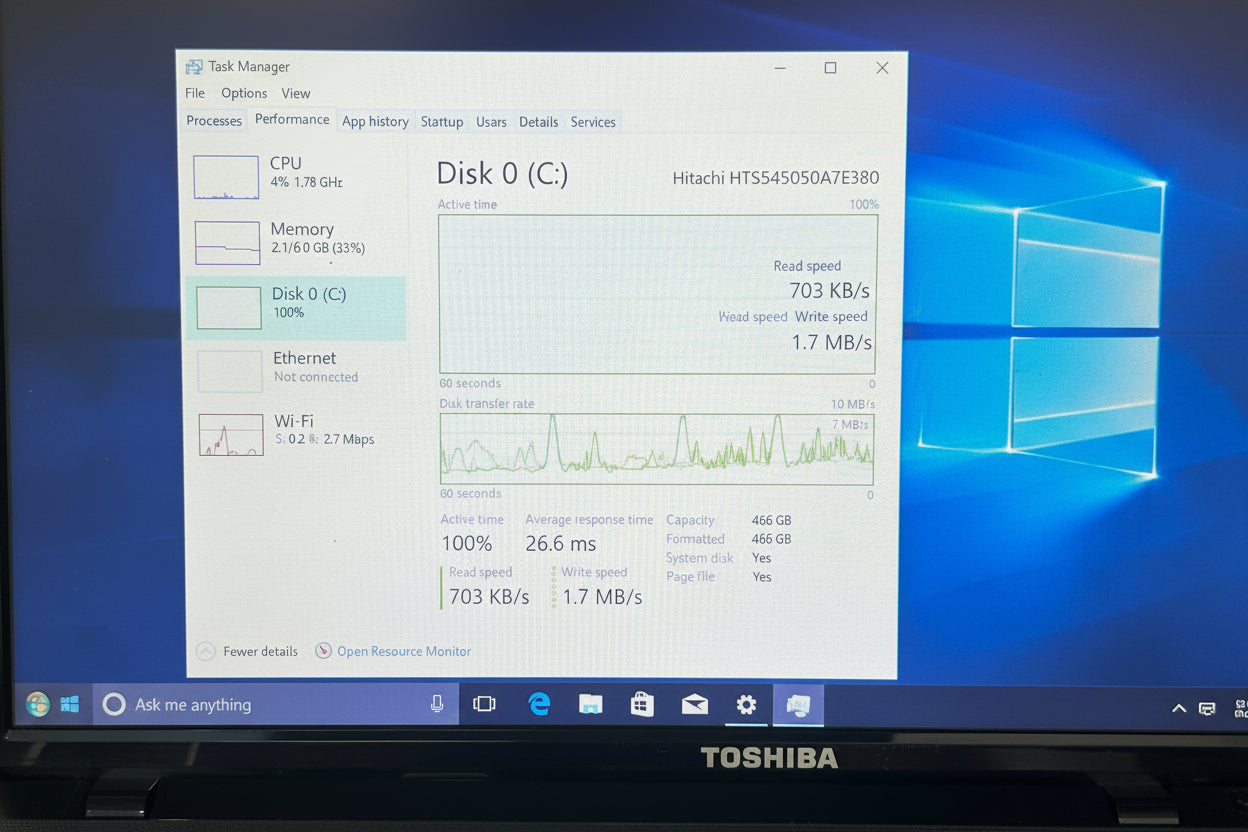This screenshot has height=832, width=1248.
Task: Collapse with Fewer details arrow icon
Action: point(206,651)
